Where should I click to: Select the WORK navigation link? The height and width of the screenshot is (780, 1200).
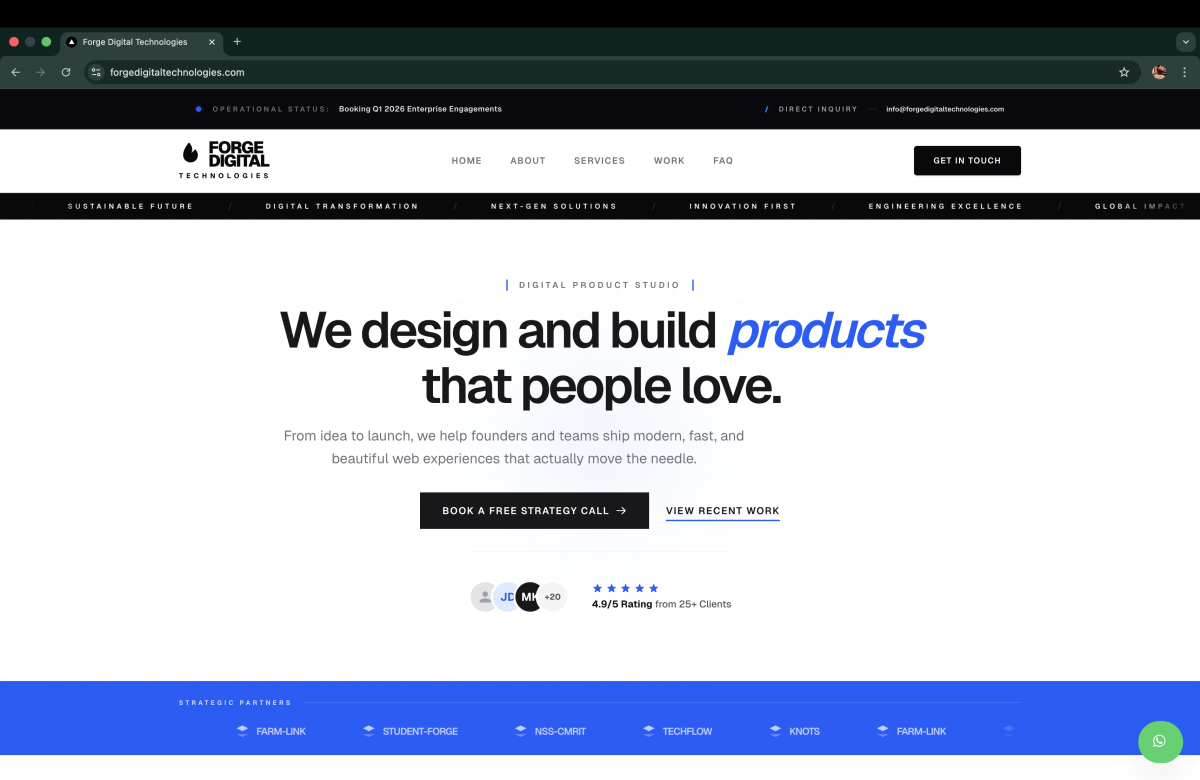[x=669, y=161]
